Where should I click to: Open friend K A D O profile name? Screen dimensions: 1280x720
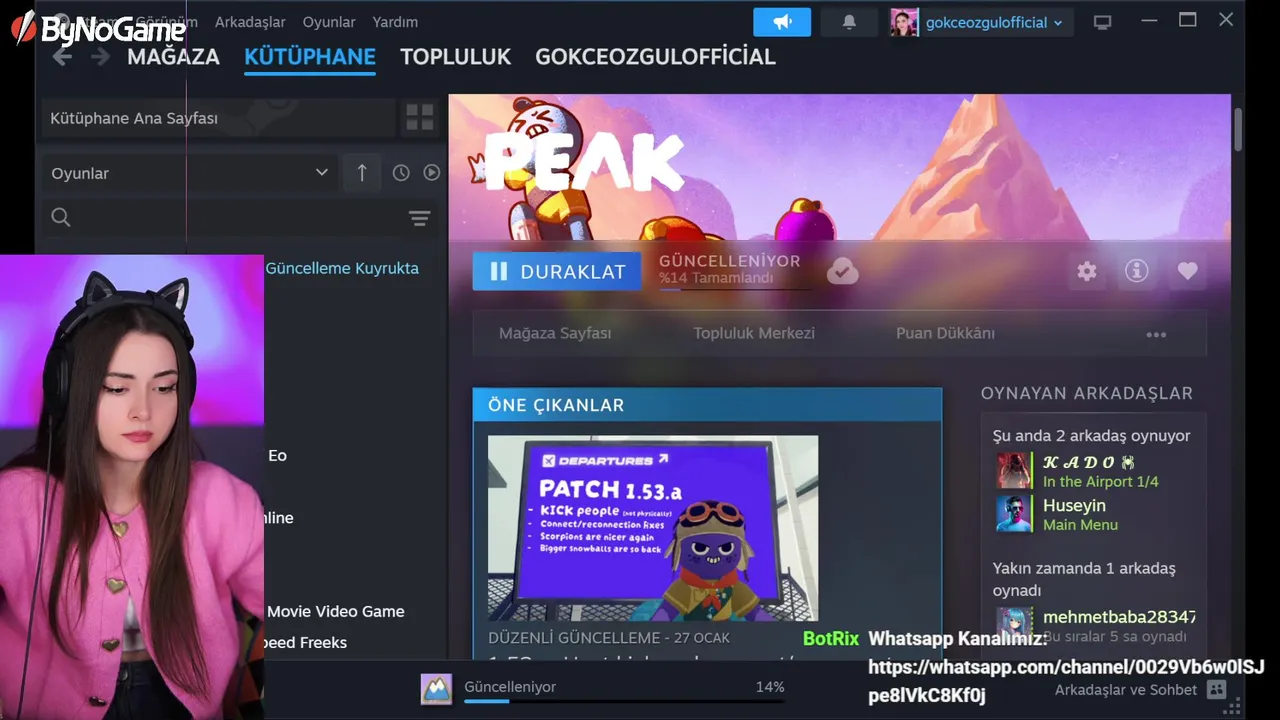point(1089,462)
